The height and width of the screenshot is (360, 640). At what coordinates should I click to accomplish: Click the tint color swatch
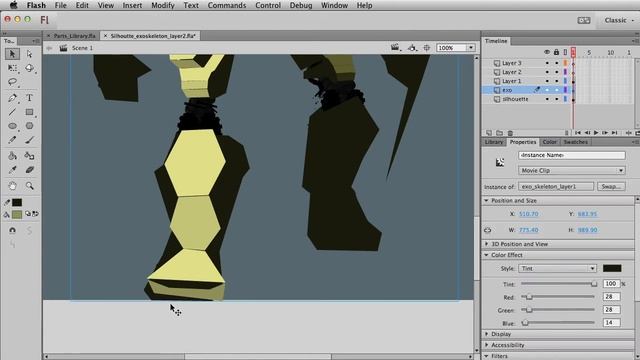coord(612,269)
